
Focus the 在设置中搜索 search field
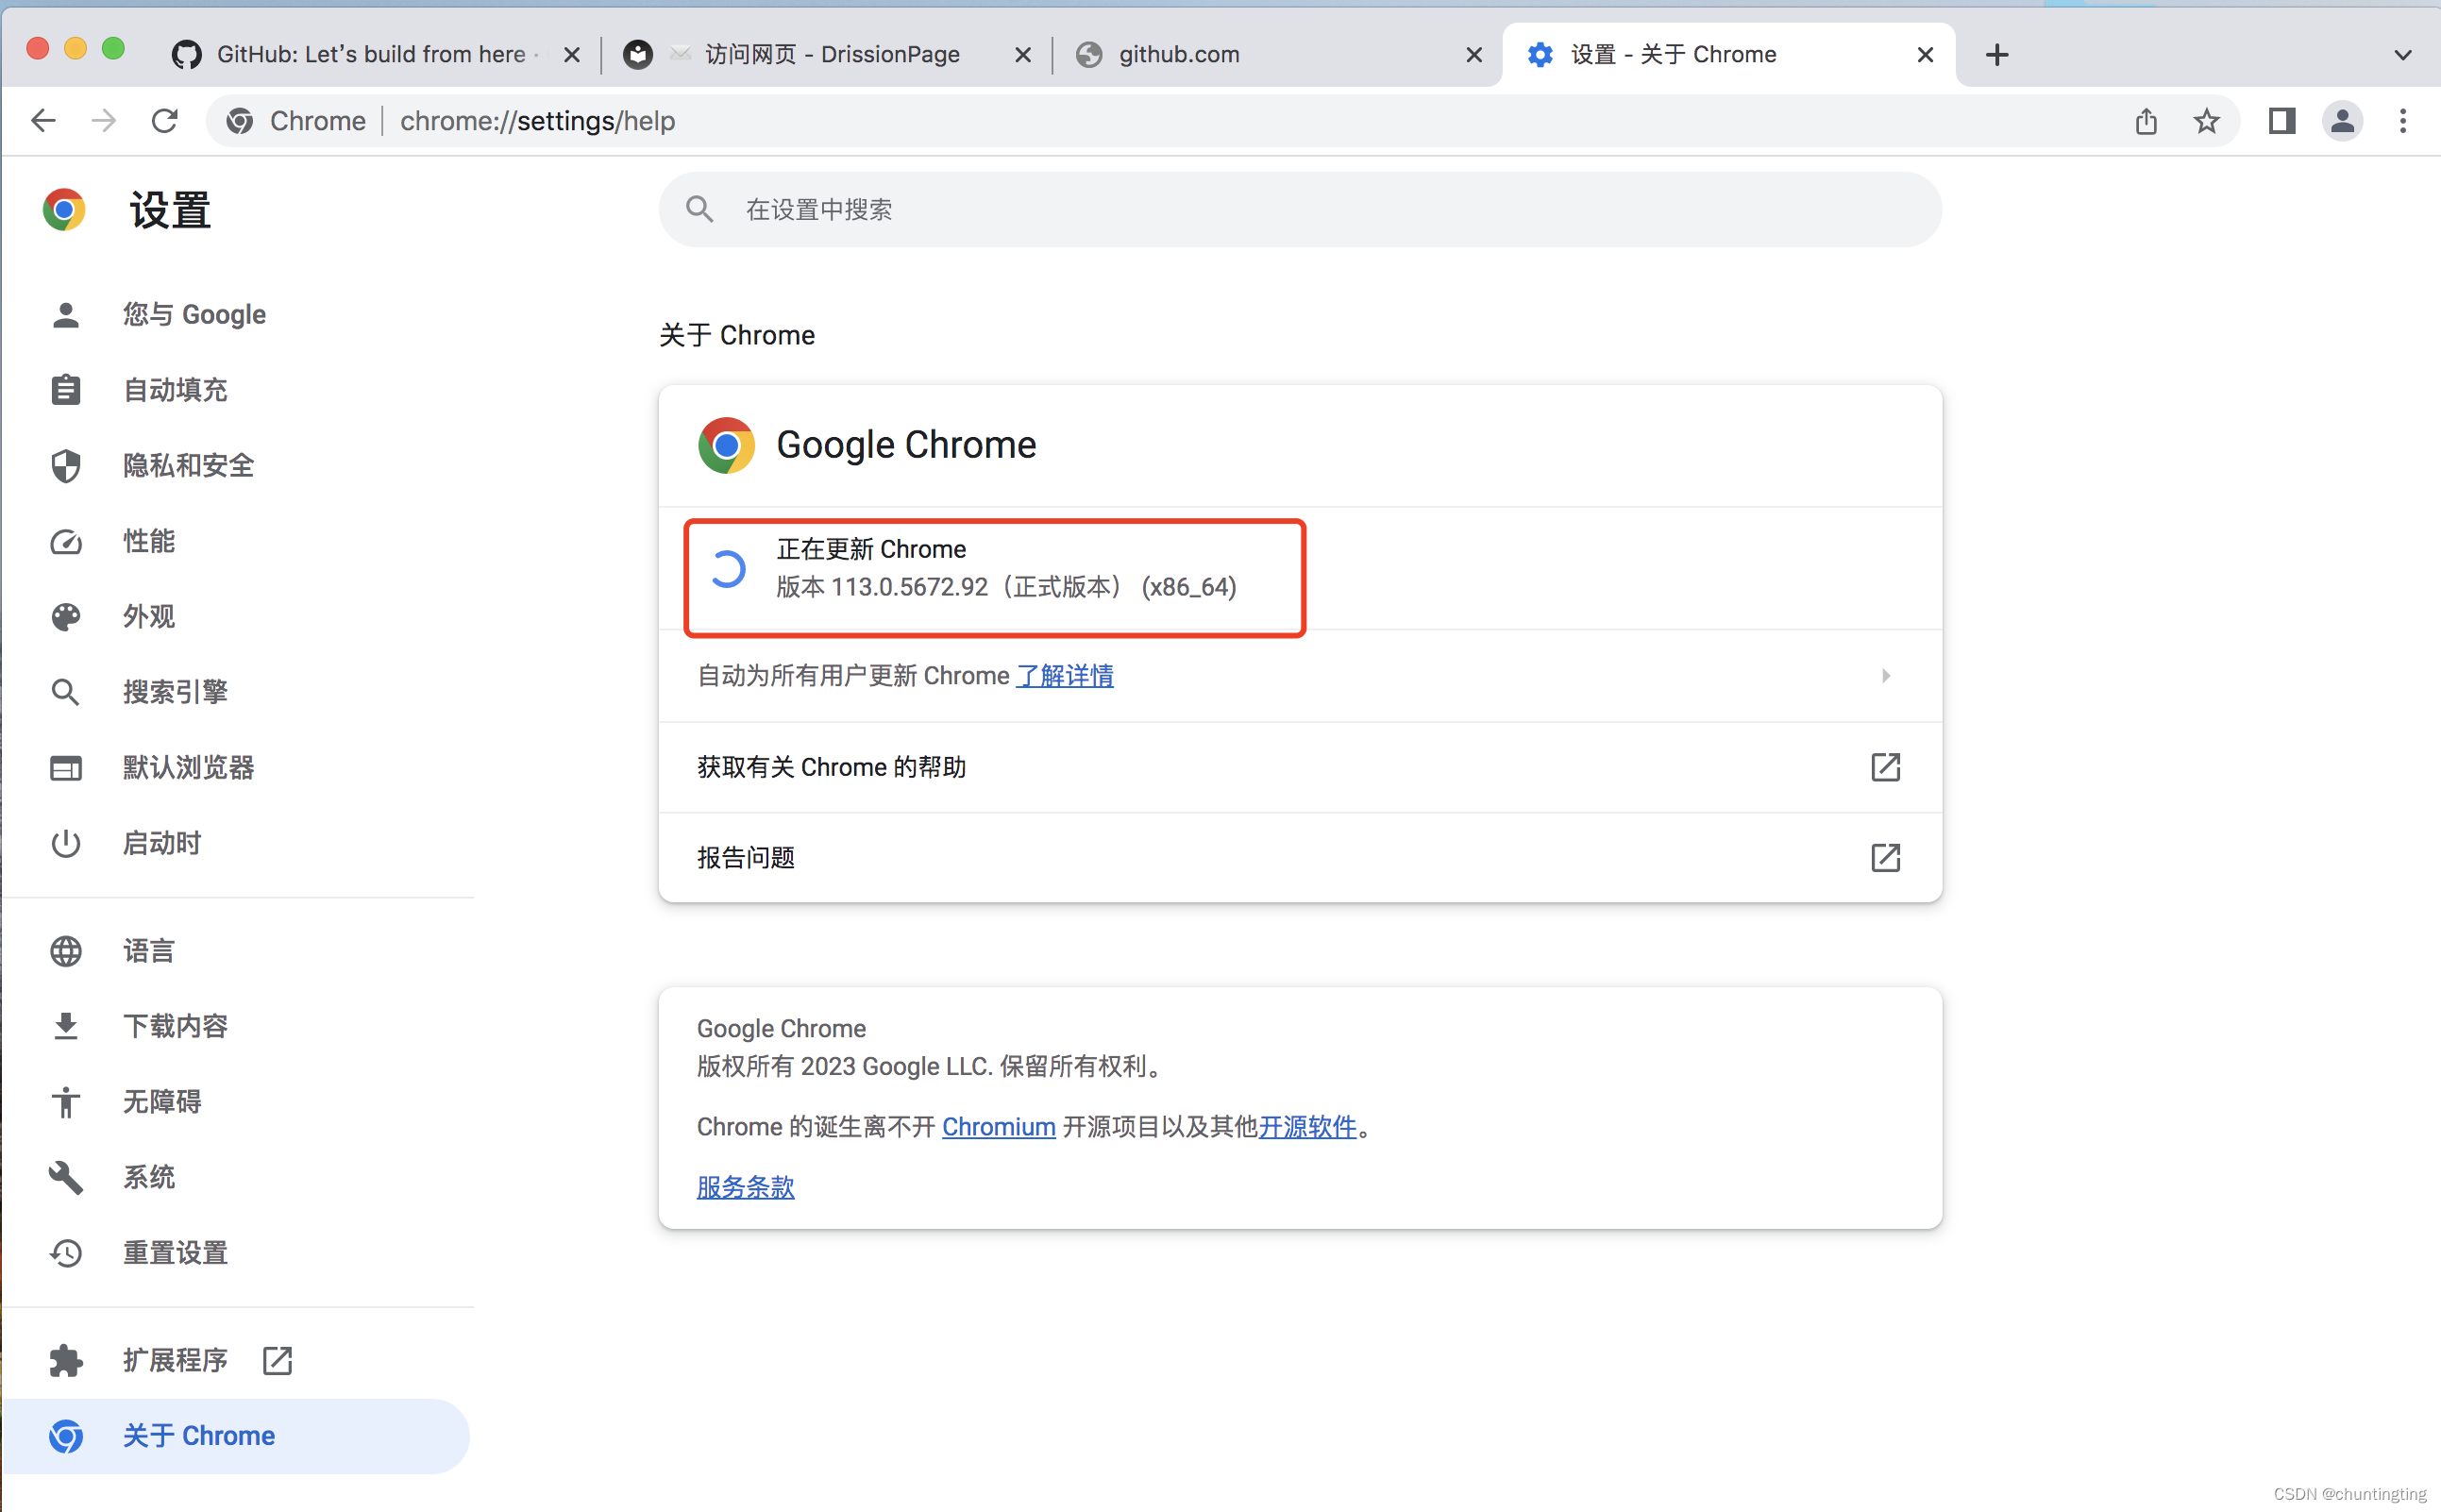pos(1300,209)
